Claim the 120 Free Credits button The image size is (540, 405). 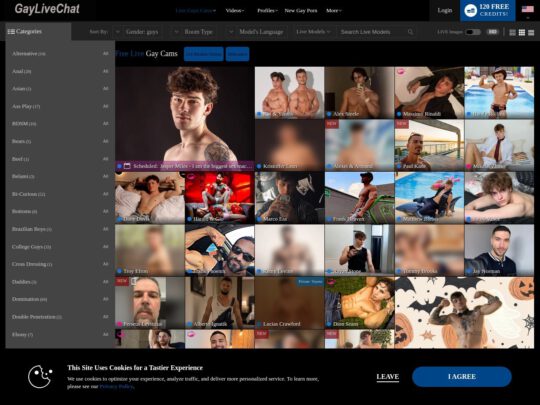pyautogui.click(x=488, y=10)
